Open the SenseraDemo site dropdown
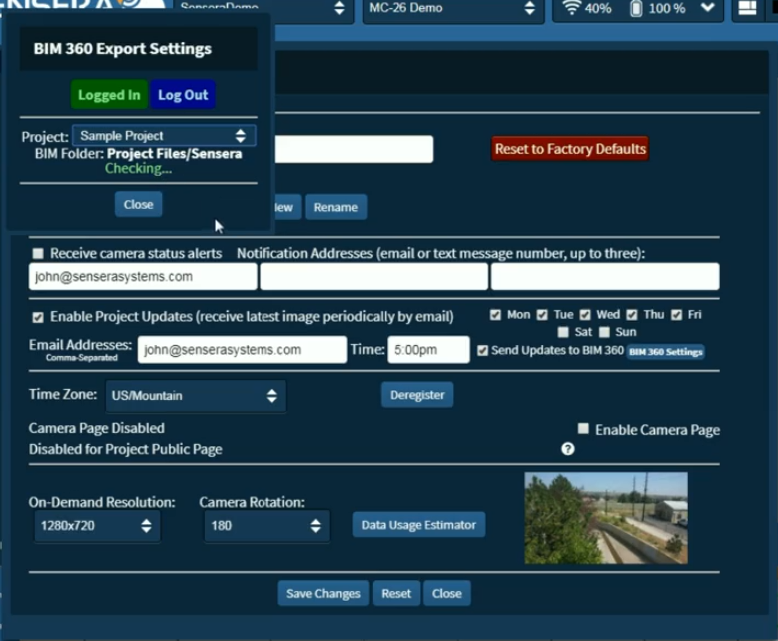Screen dimensions: 778x641 pos(263,9)
